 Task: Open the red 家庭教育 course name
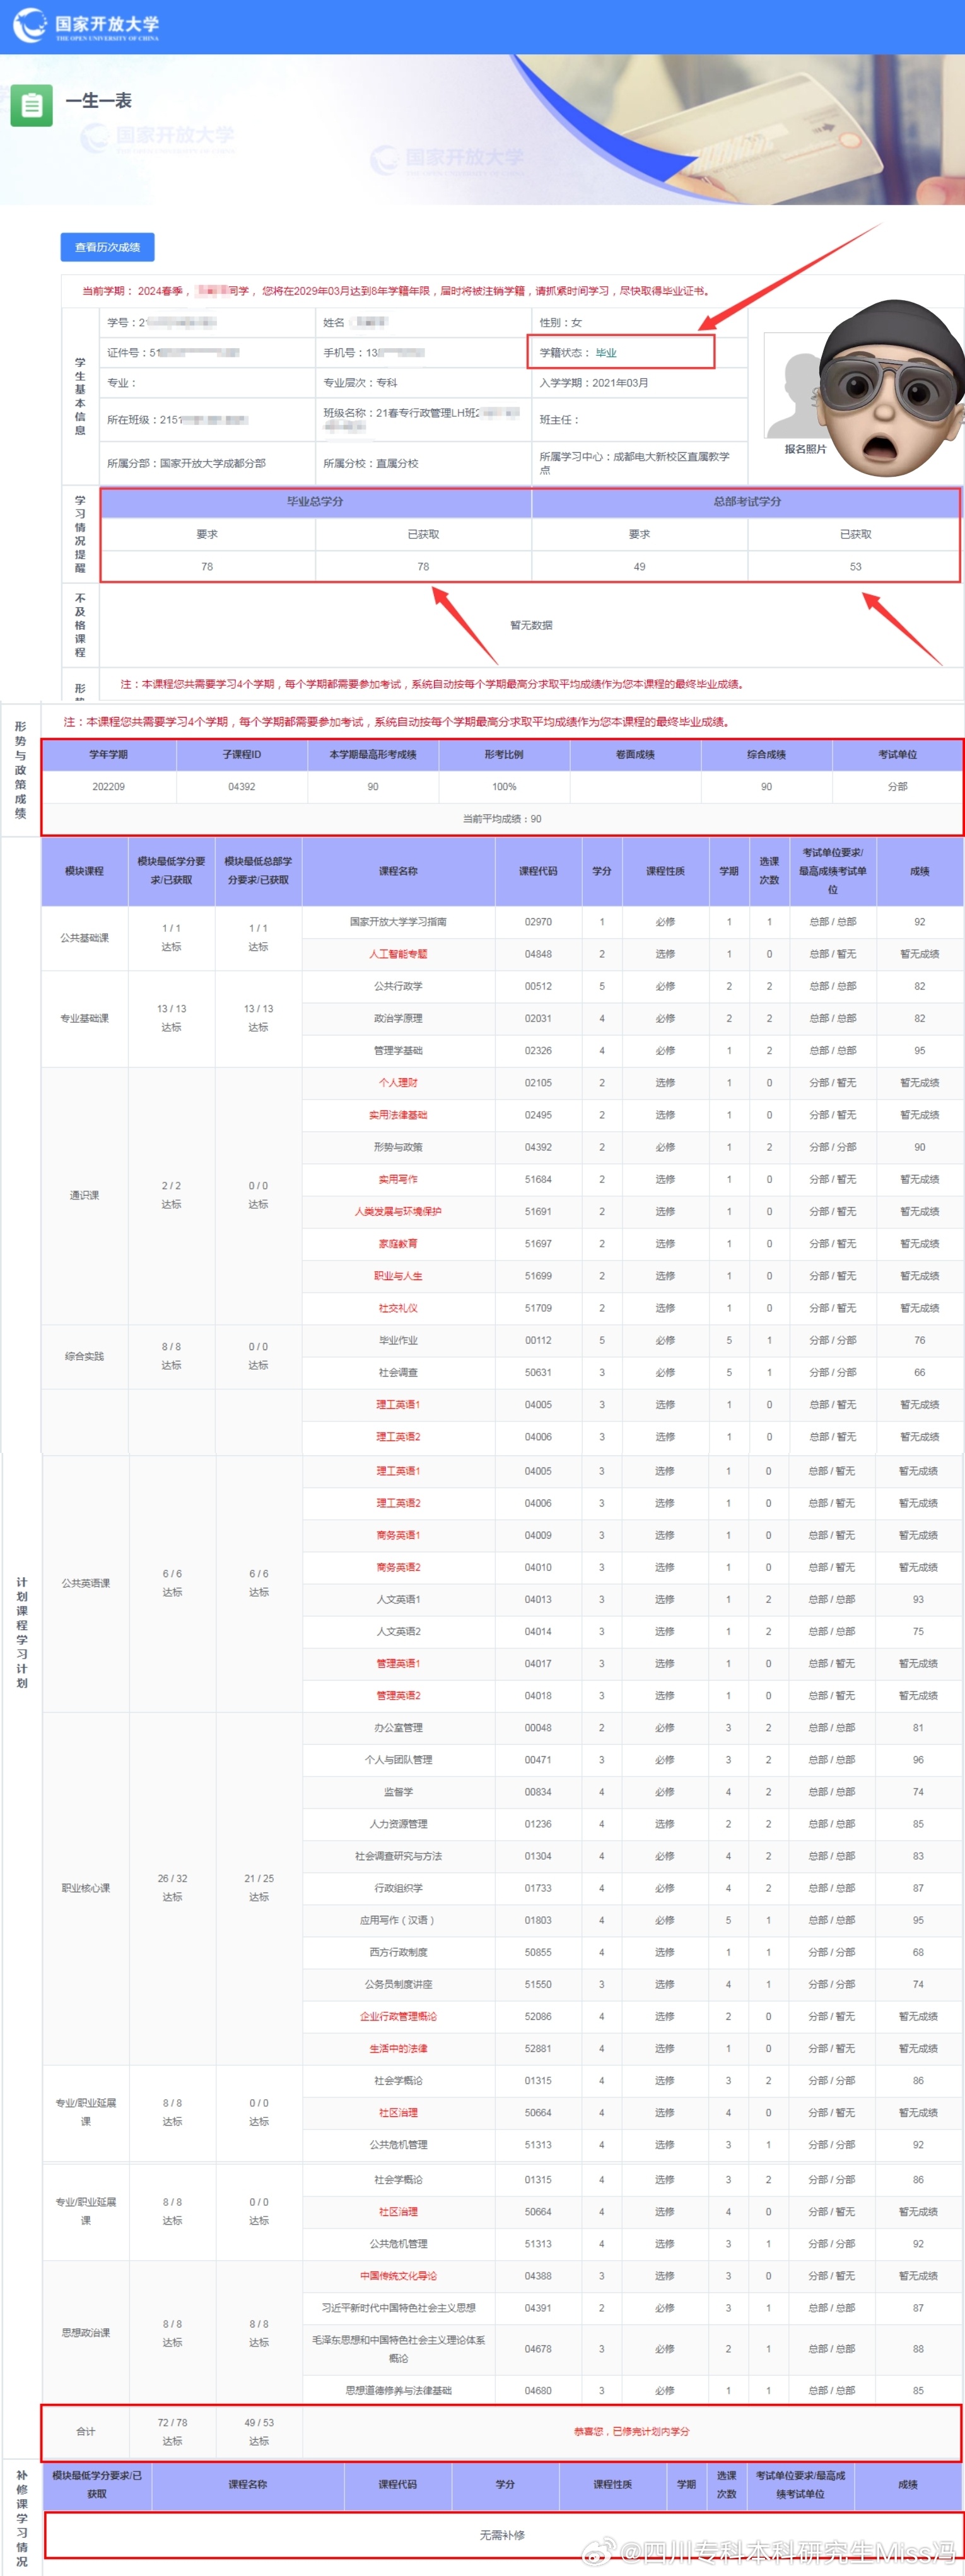pos(398,1244)
